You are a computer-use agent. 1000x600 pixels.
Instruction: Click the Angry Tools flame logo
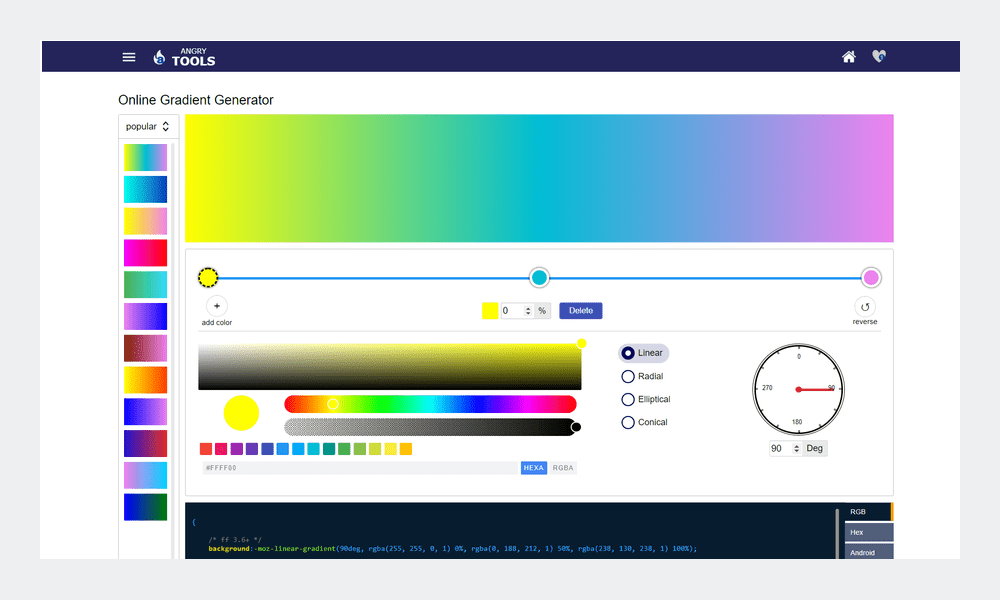pos(159,57)
